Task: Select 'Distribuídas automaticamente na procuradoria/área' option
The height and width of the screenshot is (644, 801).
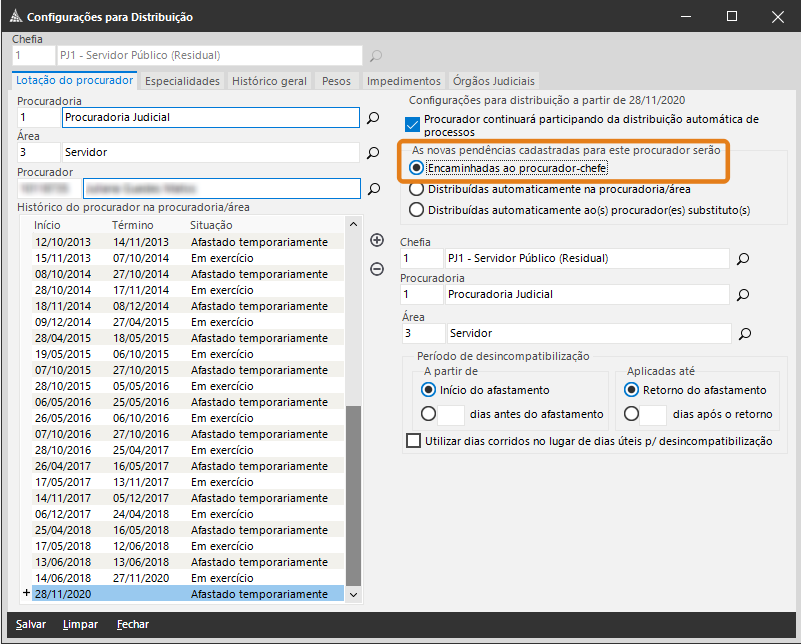Action: click(417, 189)
